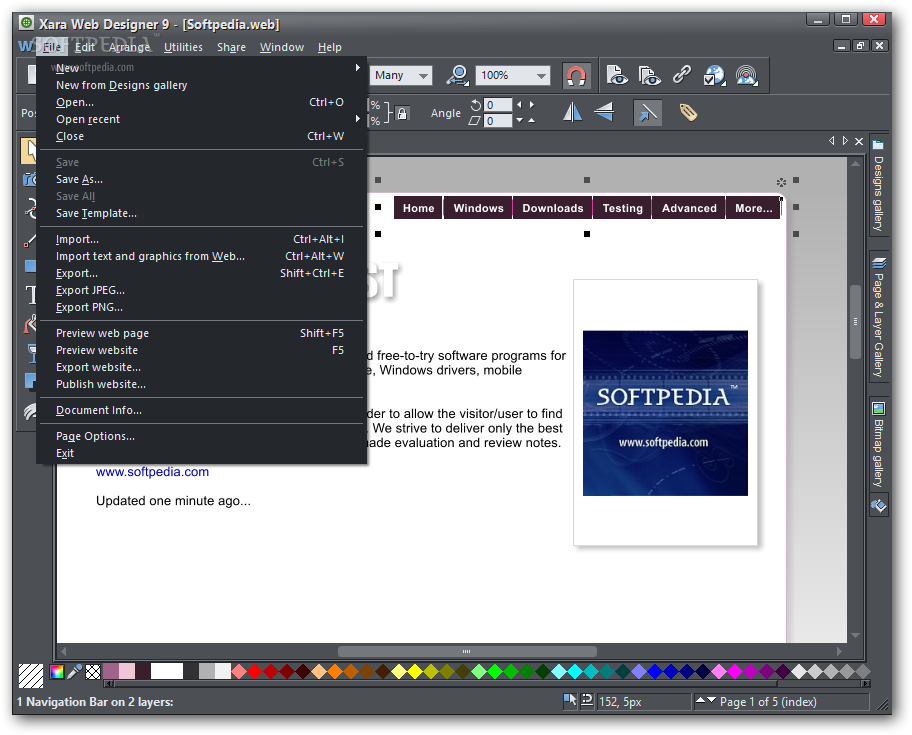Click the flip vertical icon
The width and height of the screenshot is (912, 735).
[604, 112]
